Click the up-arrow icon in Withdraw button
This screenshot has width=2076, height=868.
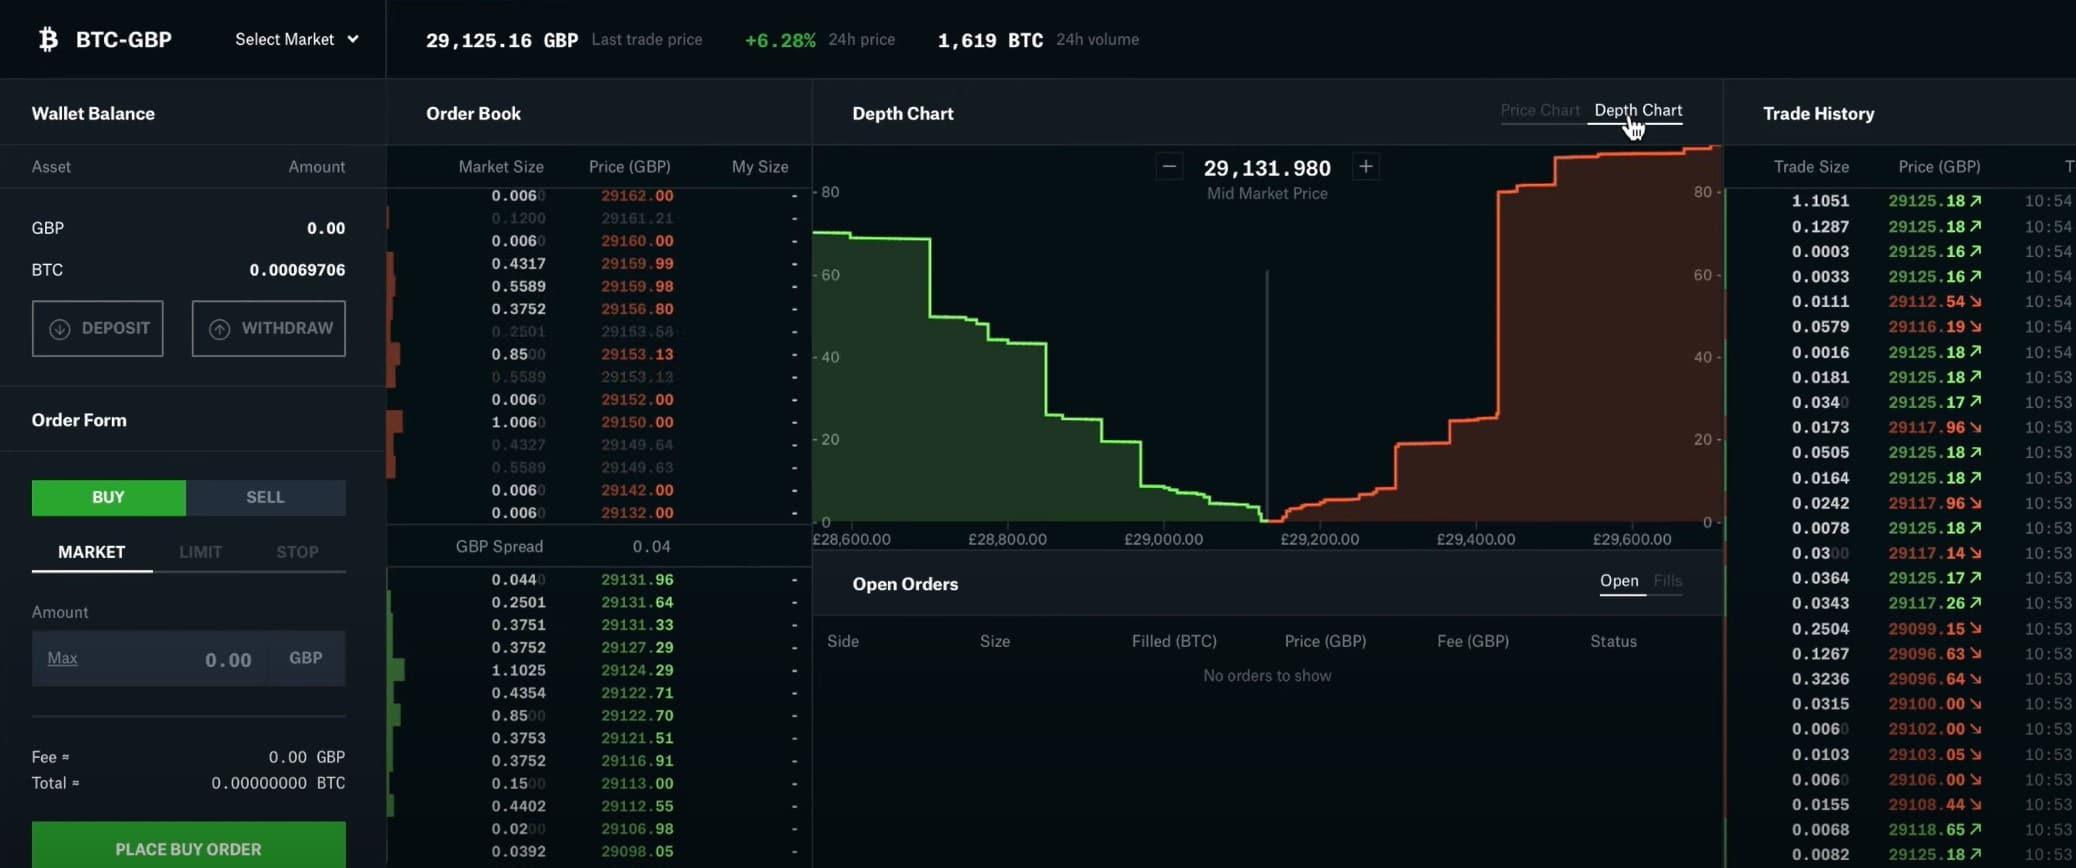(x=219, y=329)
